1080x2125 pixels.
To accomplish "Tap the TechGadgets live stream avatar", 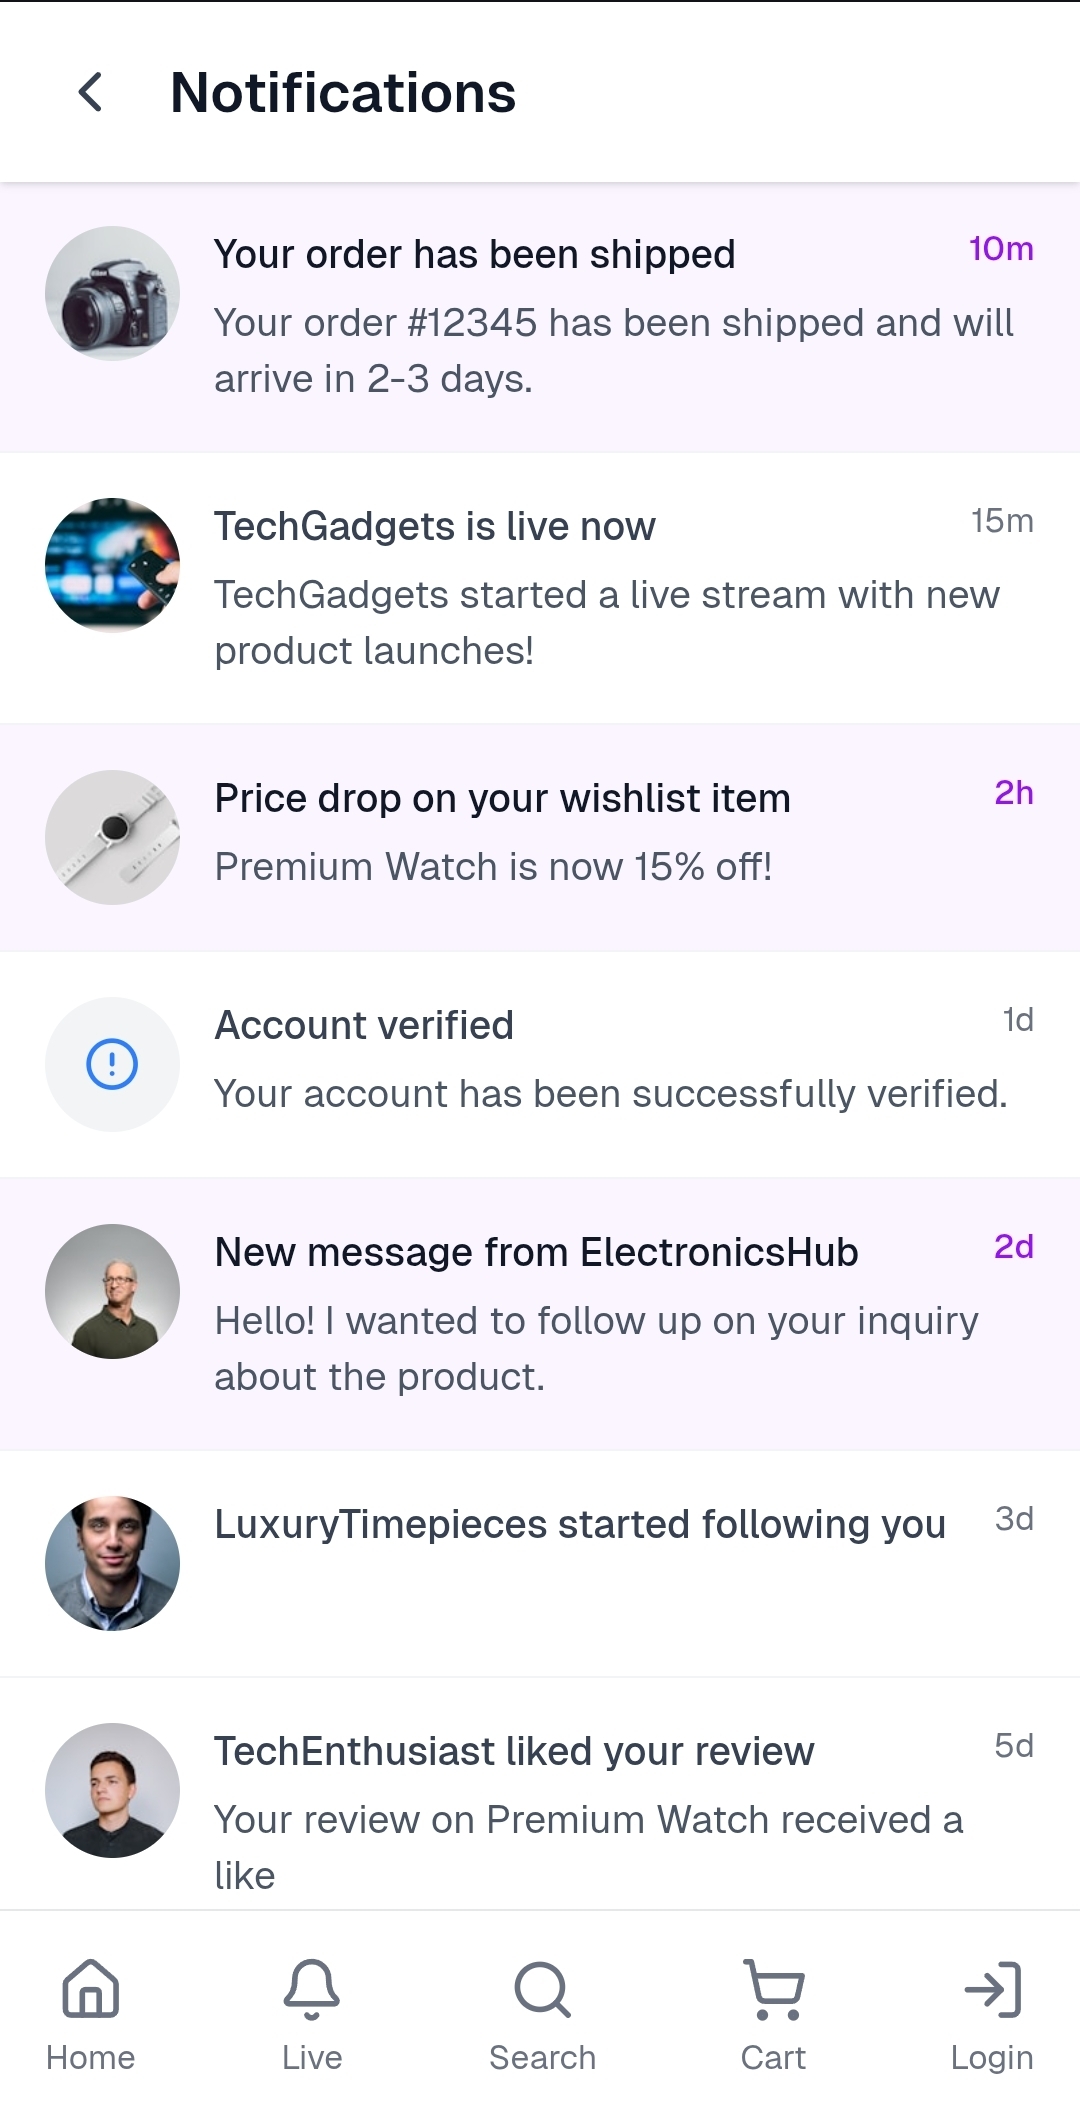I will (x=113, y=565).
